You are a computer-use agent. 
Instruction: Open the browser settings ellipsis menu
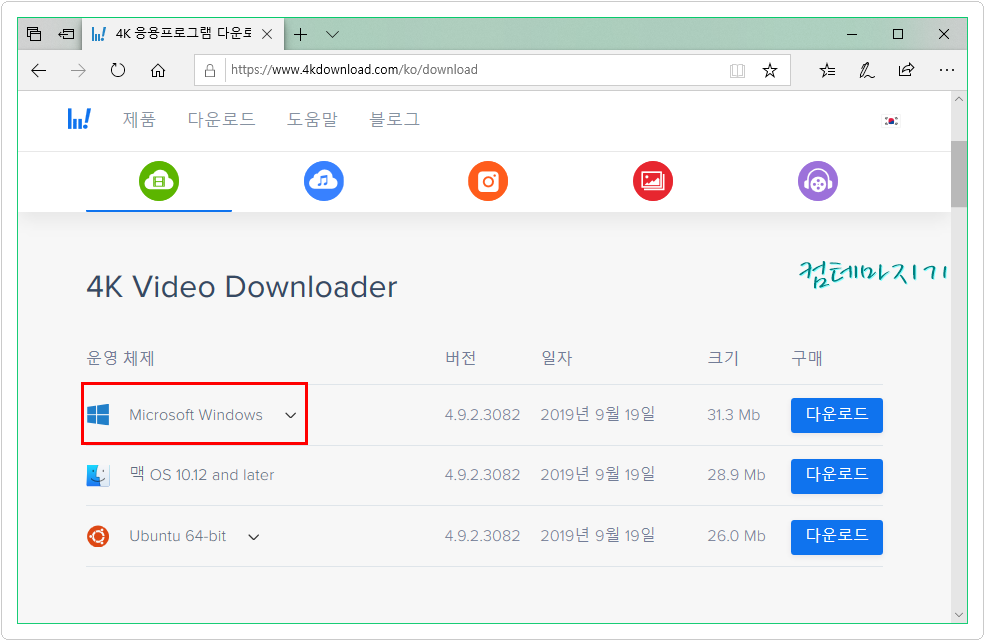(x=947, y=70)
